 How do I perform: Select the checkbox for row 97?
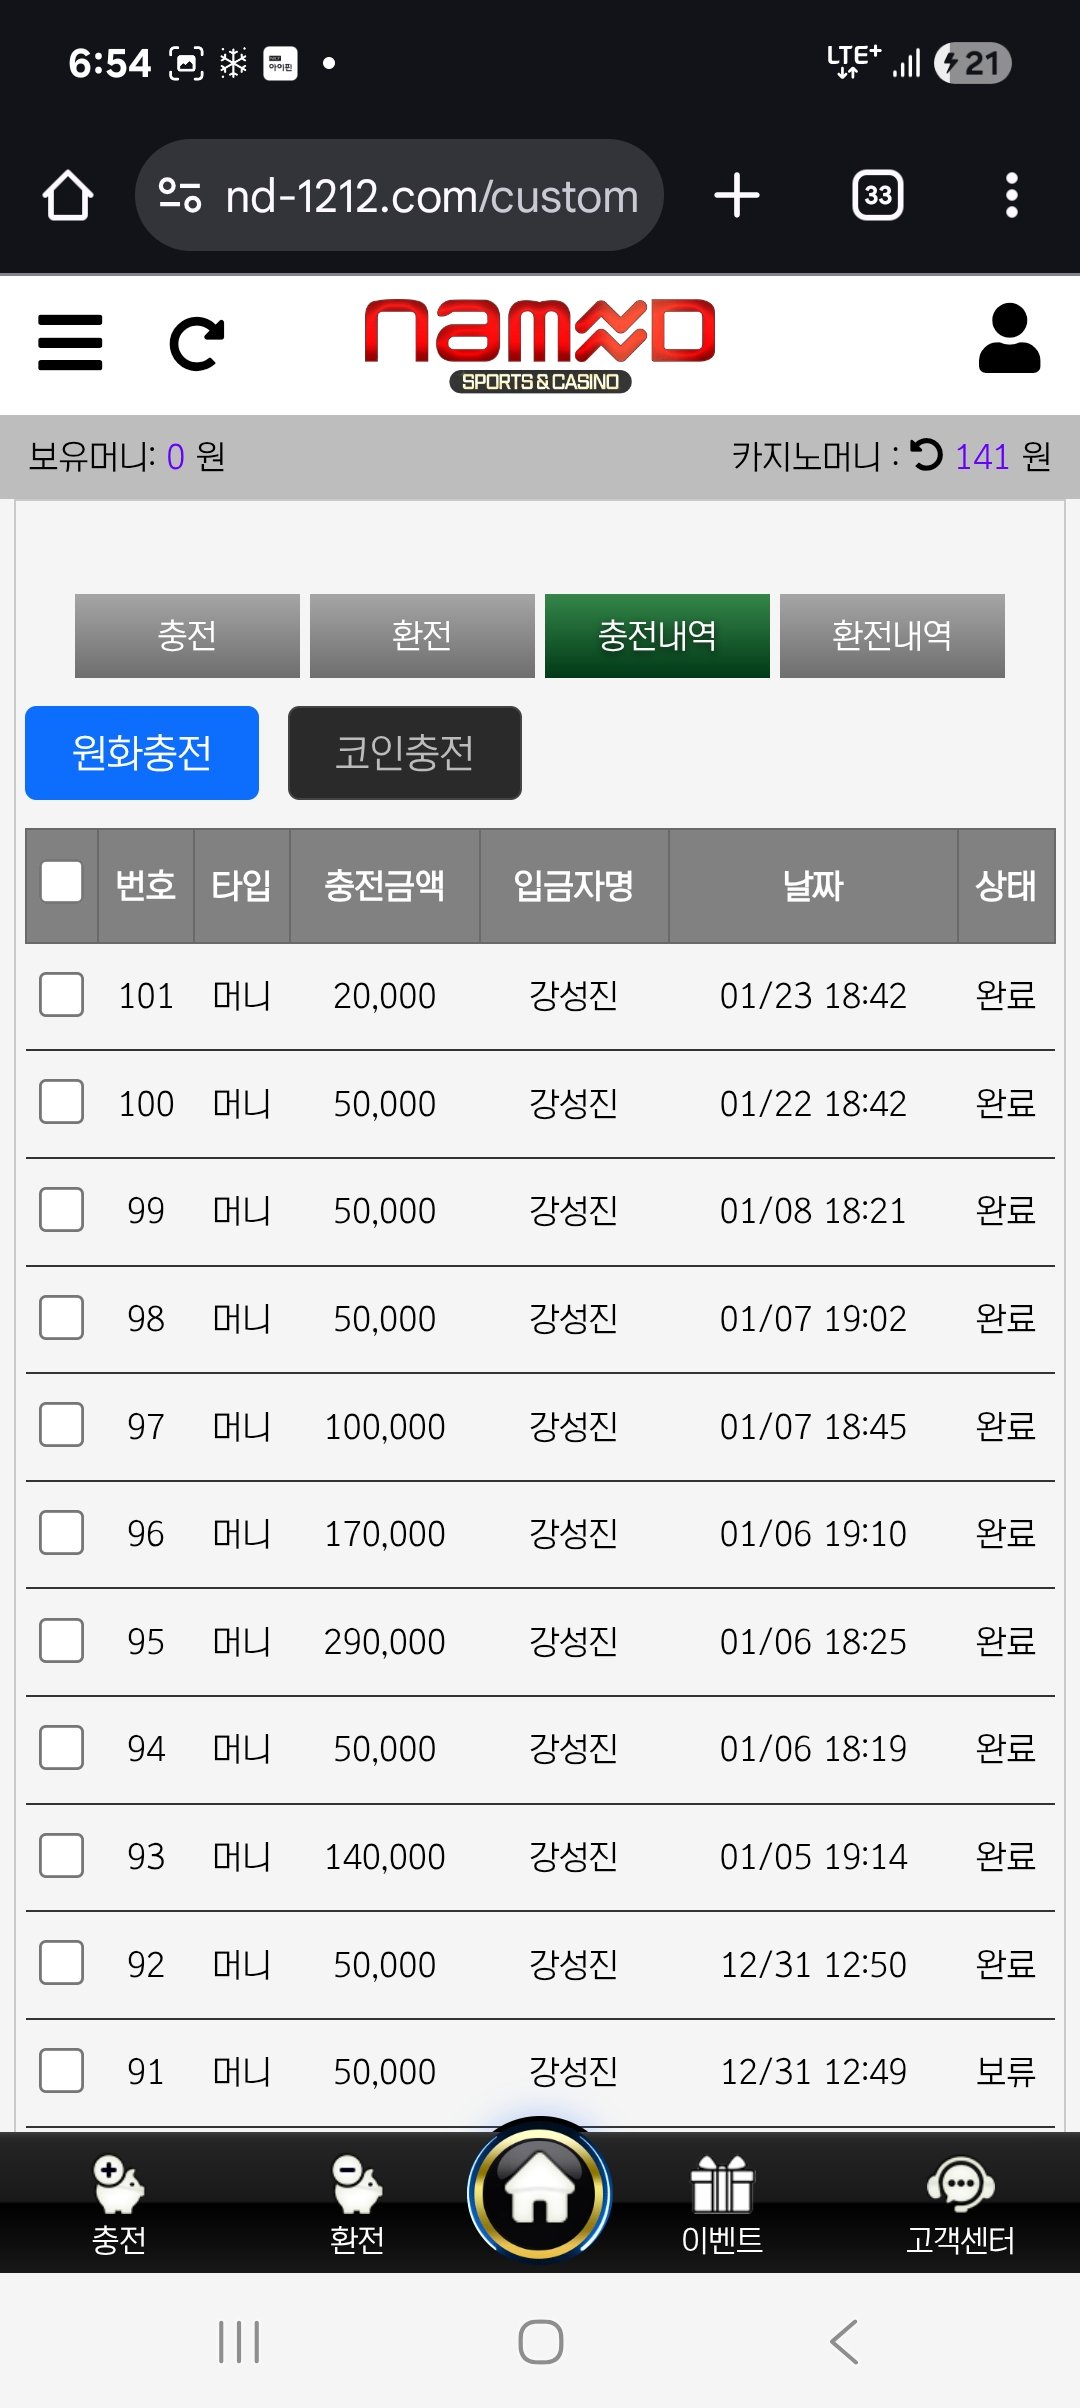click(x=62, y=1425)
